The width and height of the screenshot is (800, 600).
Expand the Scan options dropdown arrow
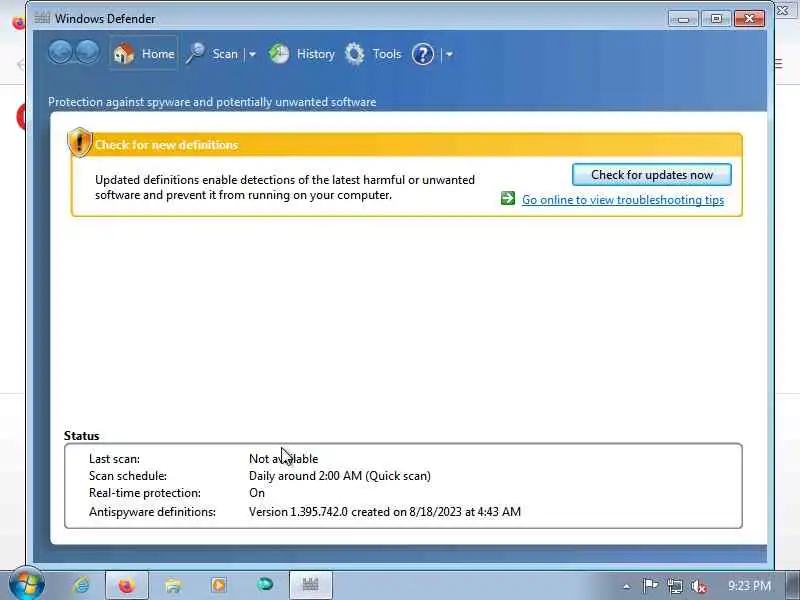252,54
